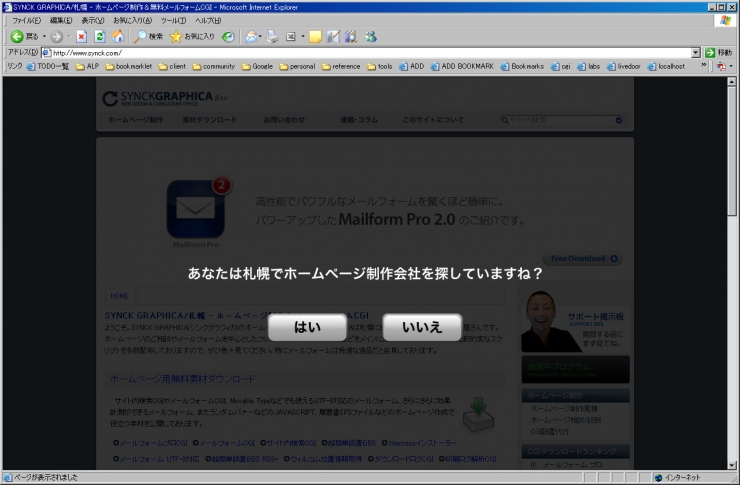Screen dimensions: 740x485
Task: Open the labs link bookmark
Action: click(589, 67)
